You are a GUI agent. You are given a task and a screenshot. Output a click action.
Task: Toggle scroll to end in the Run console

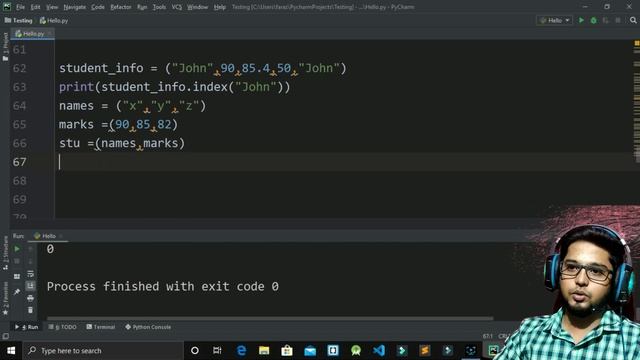(x=30, y=286)
